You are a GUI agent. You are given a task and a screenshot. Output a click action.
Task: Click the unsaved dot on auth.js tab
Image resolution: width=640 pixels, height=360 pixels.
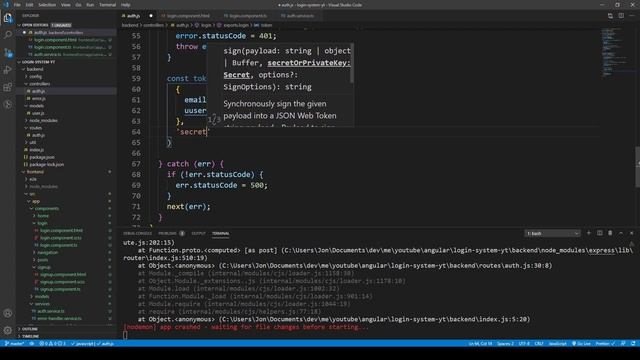pos(151,16)
